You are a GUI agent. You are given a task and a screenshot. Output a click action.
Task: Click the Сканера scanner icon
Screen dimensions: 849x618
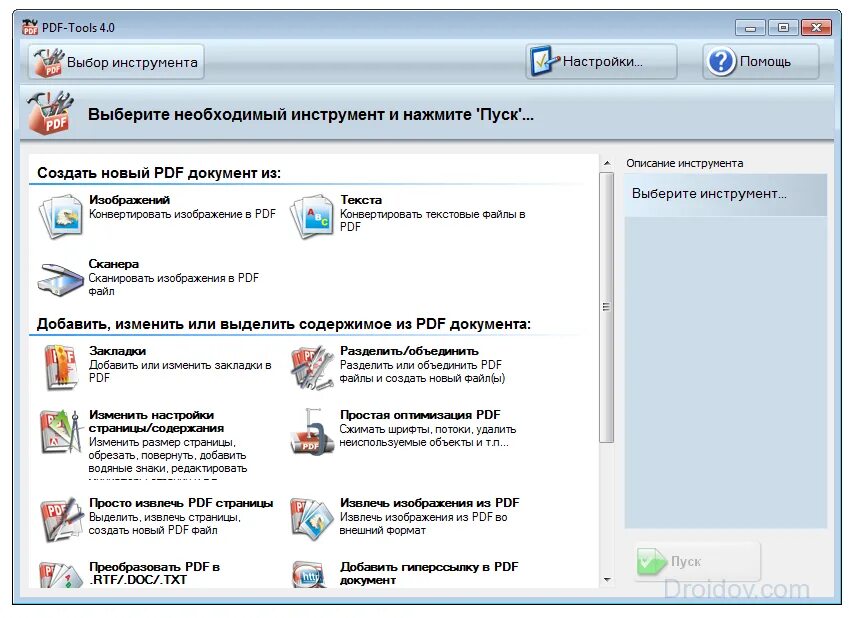tap(60, 279)
